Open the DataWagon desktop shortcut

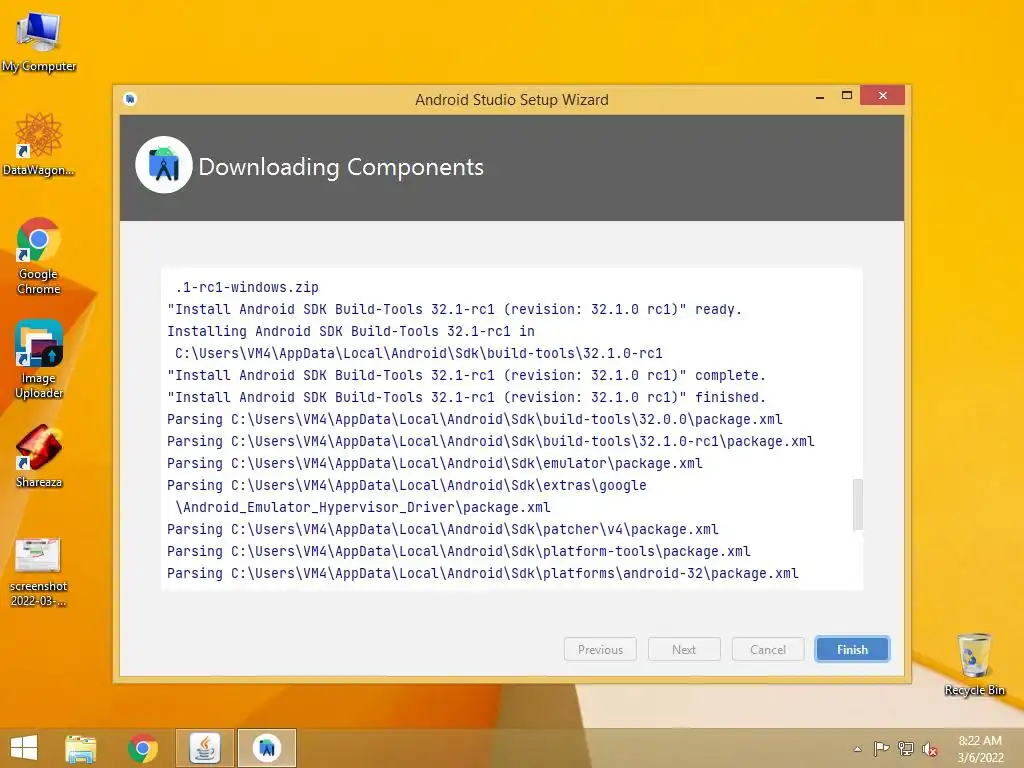point(39,144)
